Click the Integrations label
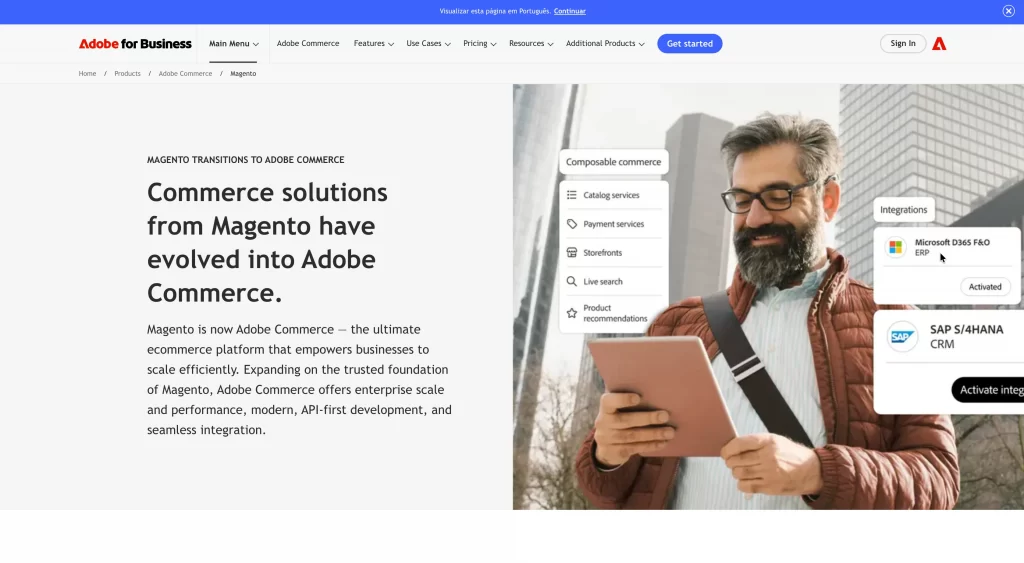1024x563 pixels. pos(903,210)
